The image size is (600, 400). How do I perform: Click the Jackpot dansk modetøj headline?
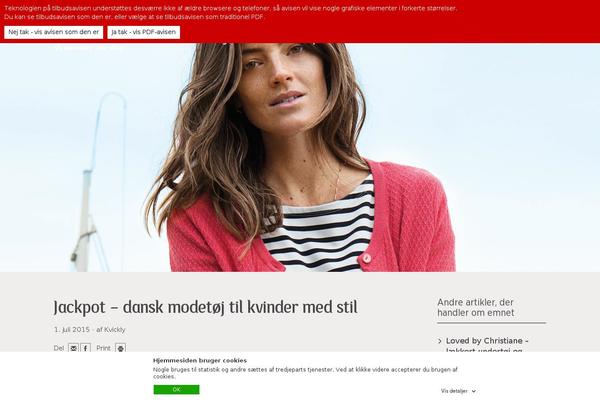[x=205, y=307]
